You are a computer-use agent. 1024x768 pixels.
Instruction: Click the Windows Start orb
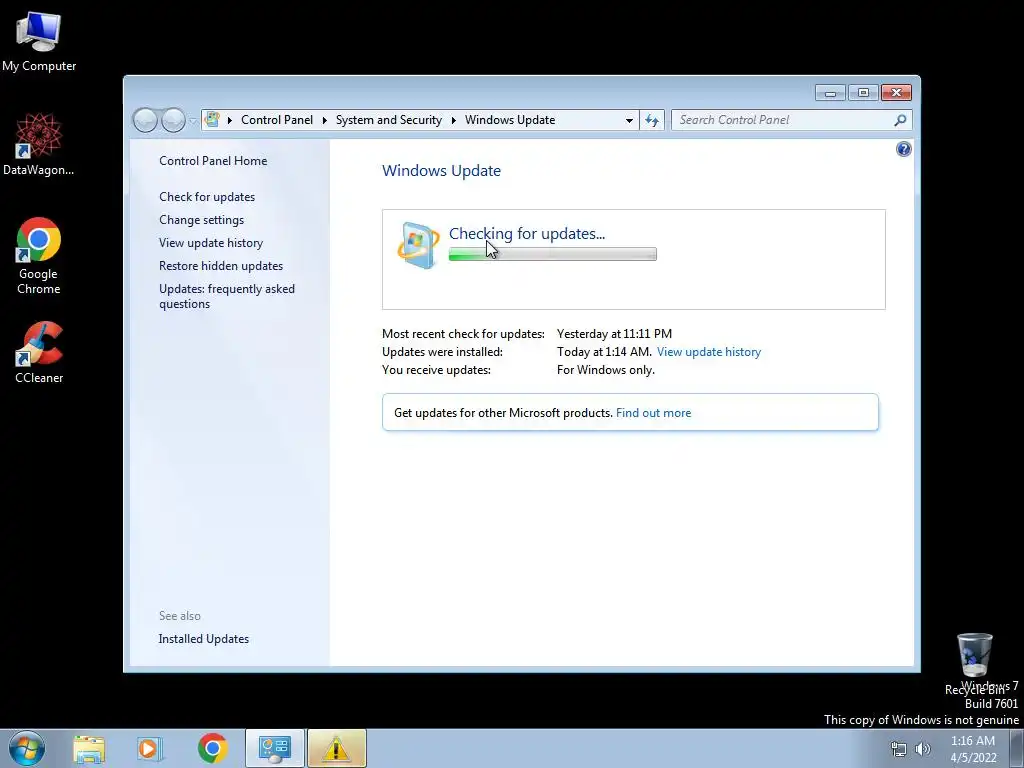[27, 748]
